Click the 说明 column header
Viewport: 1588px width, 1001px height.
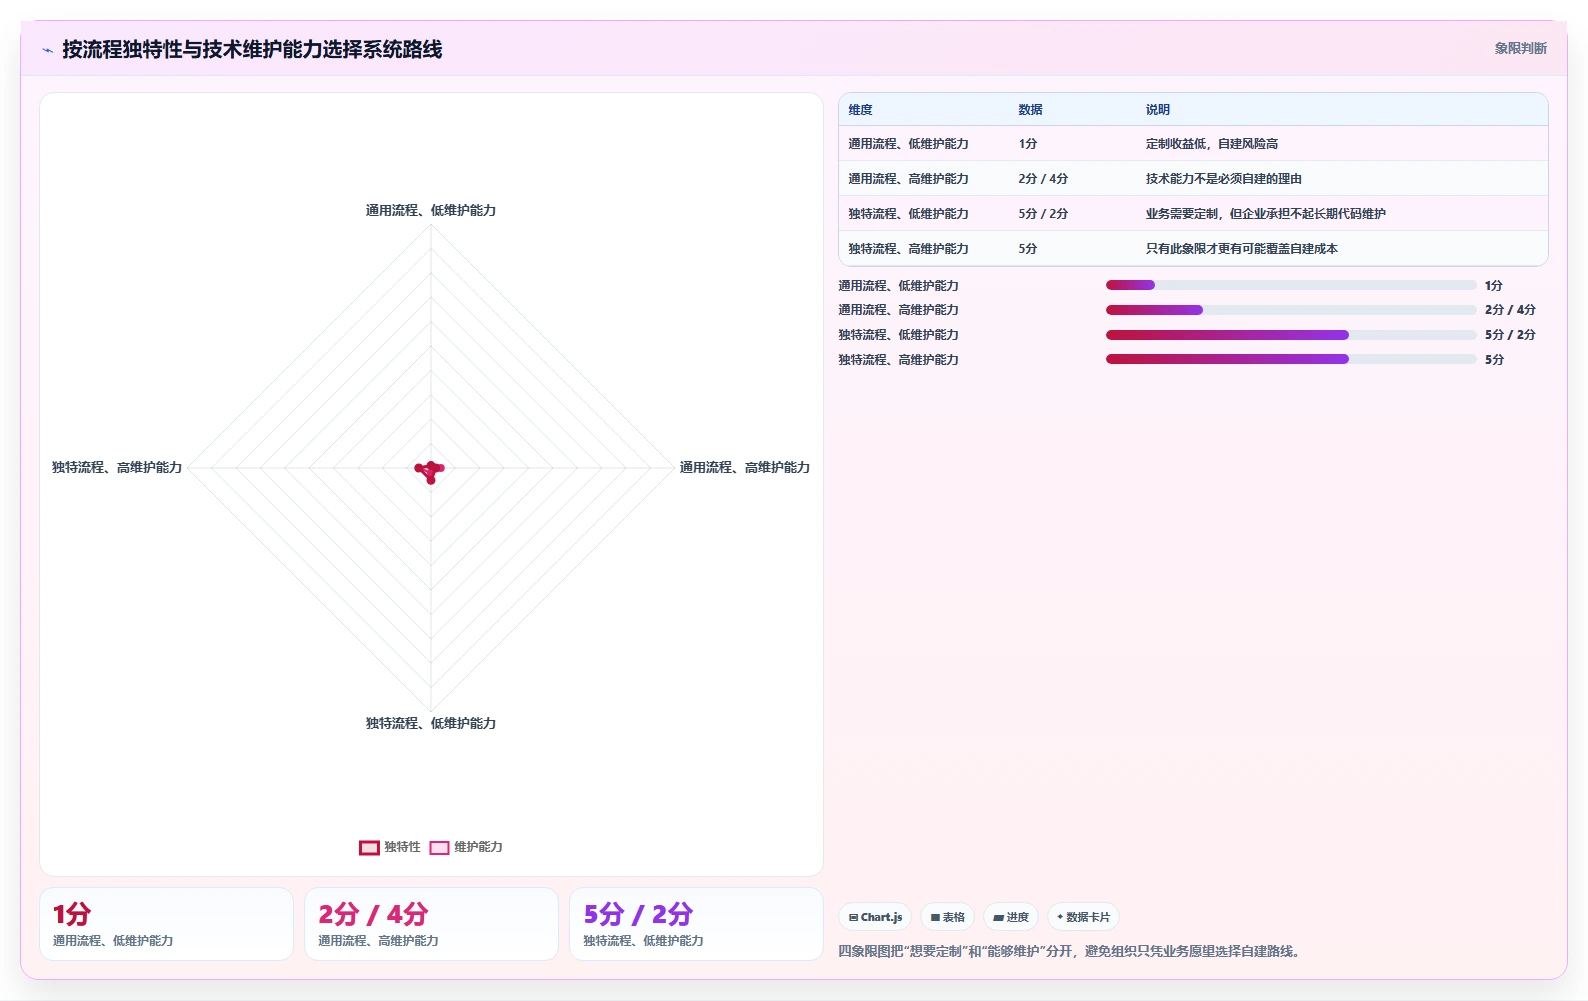pos(1158,110)
